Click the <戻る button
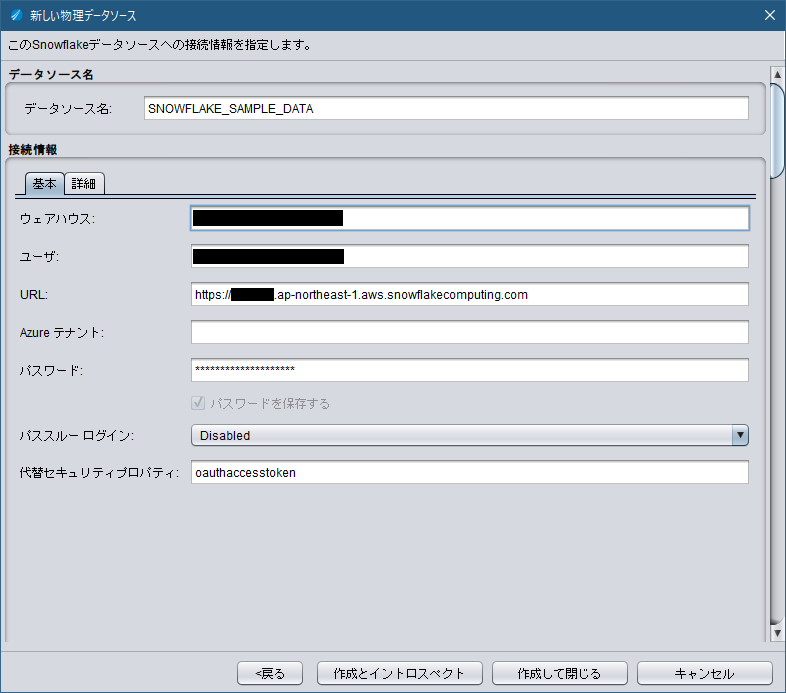This screenshot has height=693, width=786. click(x=270, y=673)
